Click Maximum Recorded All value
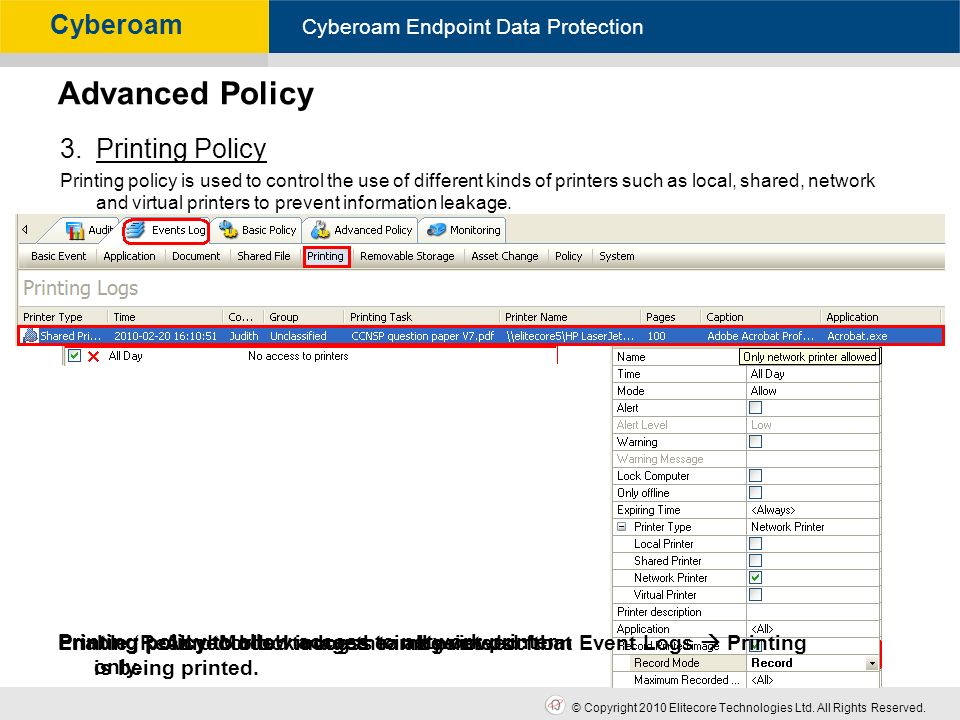The width and height of the screenshot is (960, 720). [813, 680]
